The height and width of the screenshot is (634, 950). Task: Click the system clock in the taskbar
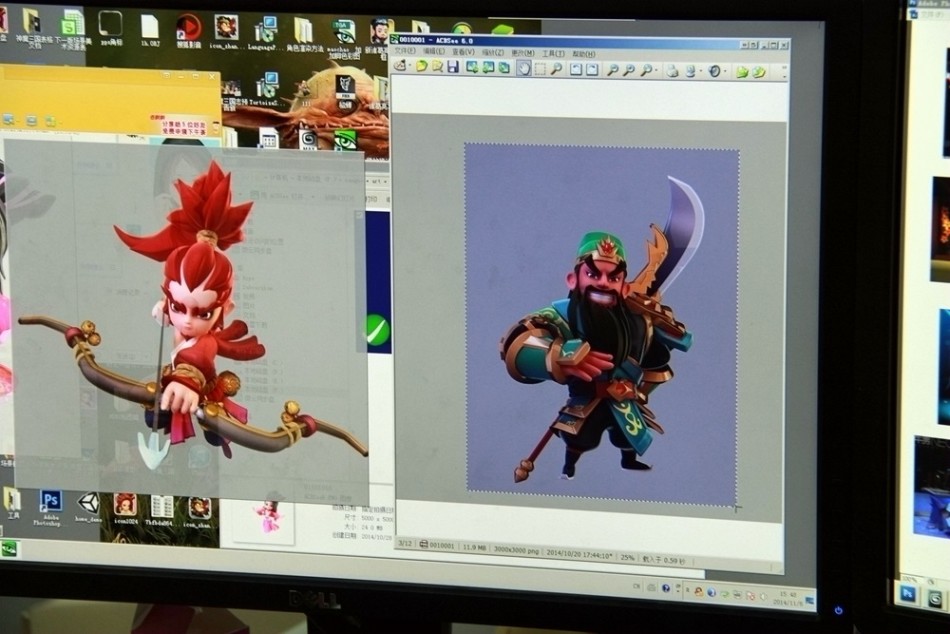coord(787,598)
